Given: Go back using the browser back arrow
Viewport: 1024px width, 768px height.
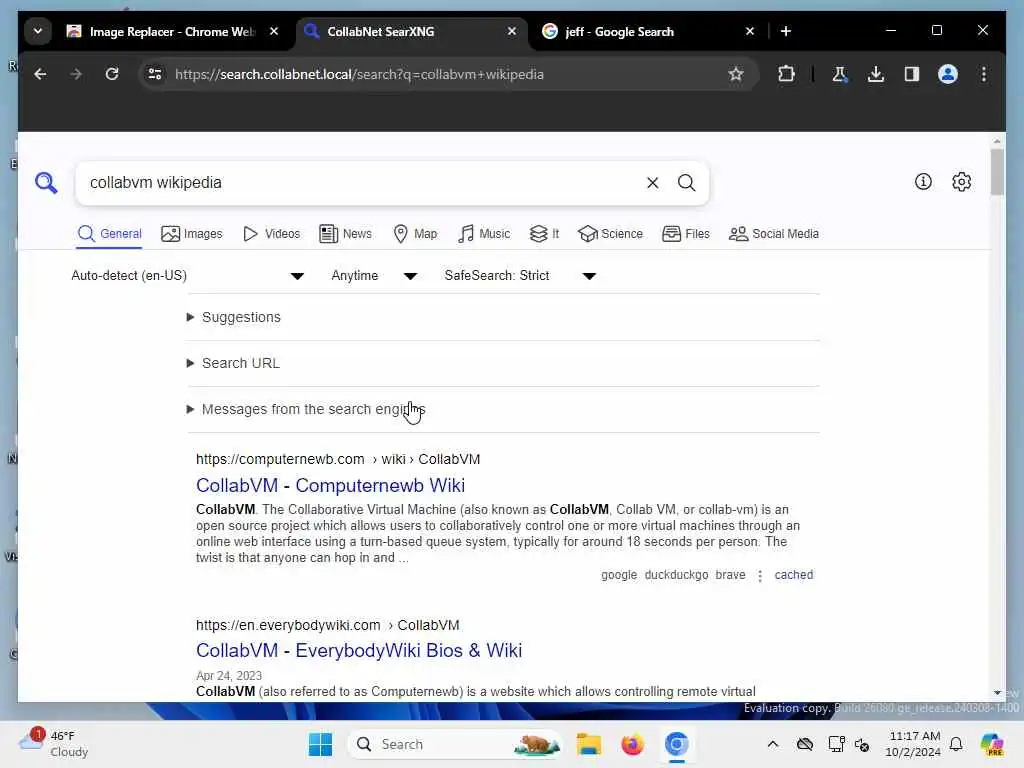Looking at the screenshot, I should point(40,74).
